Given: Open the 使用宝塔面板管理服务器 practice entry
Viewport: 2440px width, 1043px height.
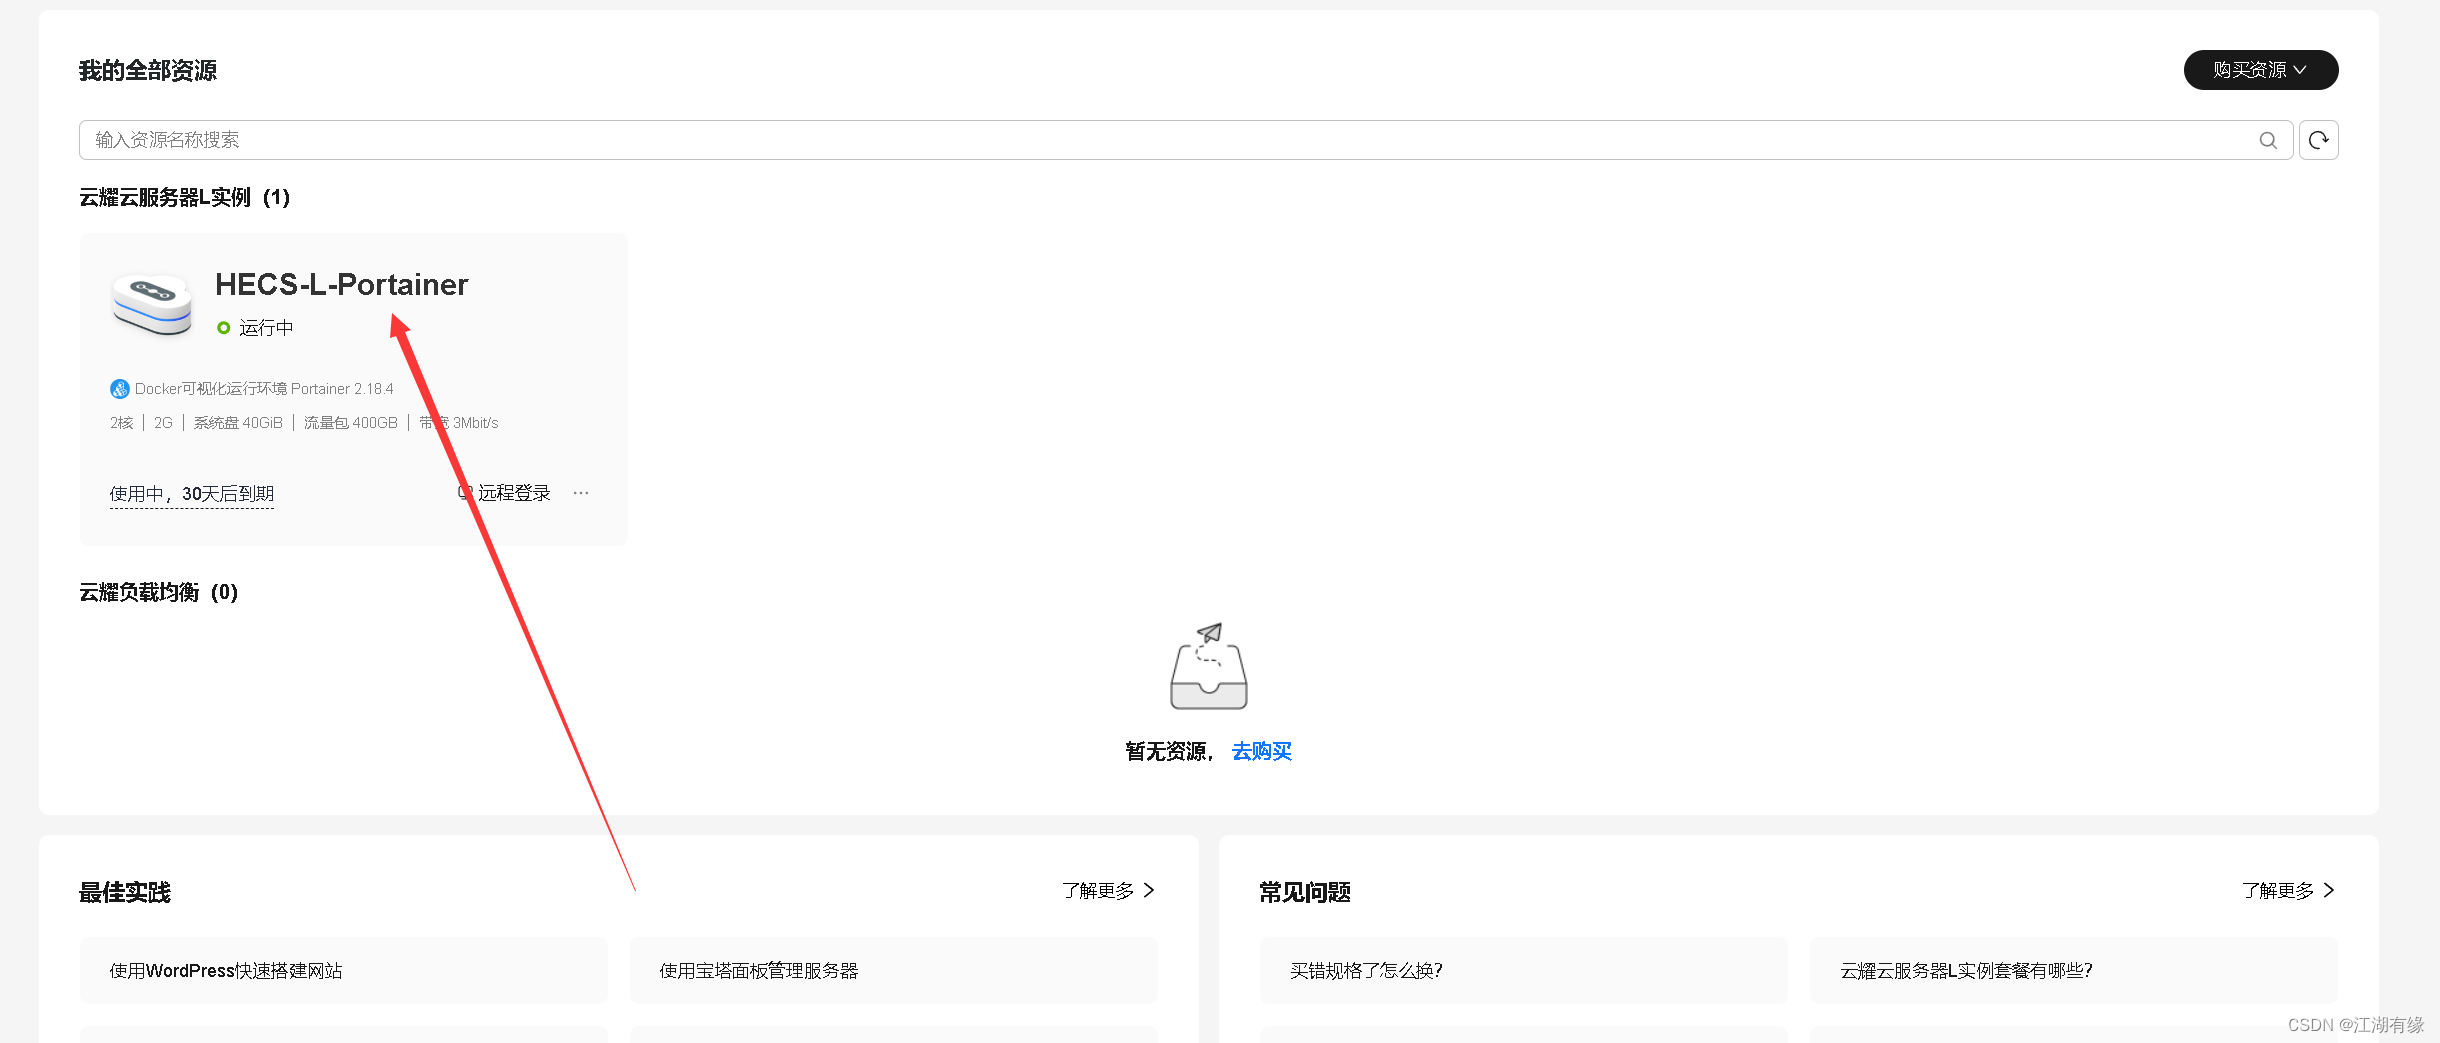Looking at the screenshot, I should (x=760, y=969).
